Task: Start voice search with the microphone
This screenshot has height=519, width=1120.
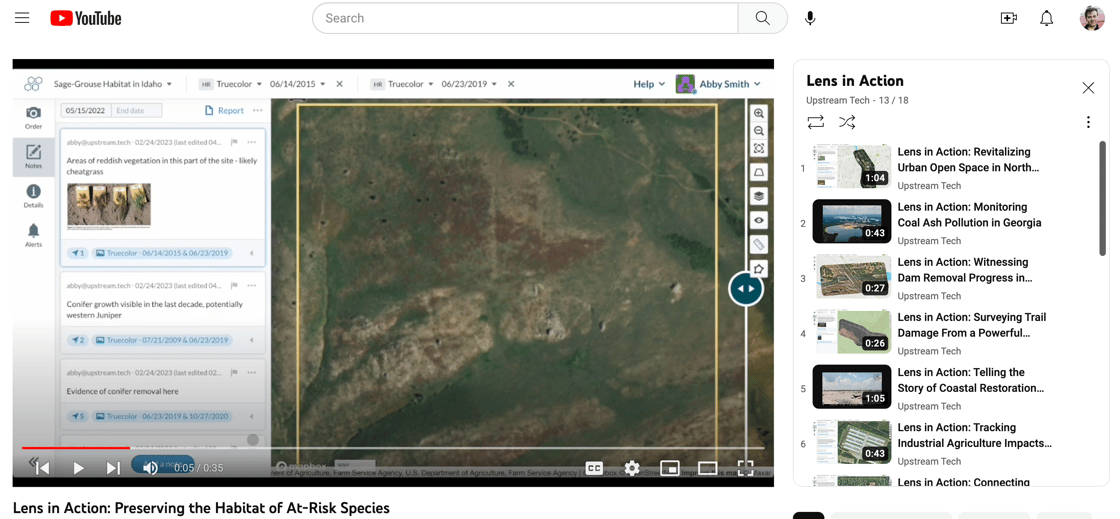Action: (810, 19)
